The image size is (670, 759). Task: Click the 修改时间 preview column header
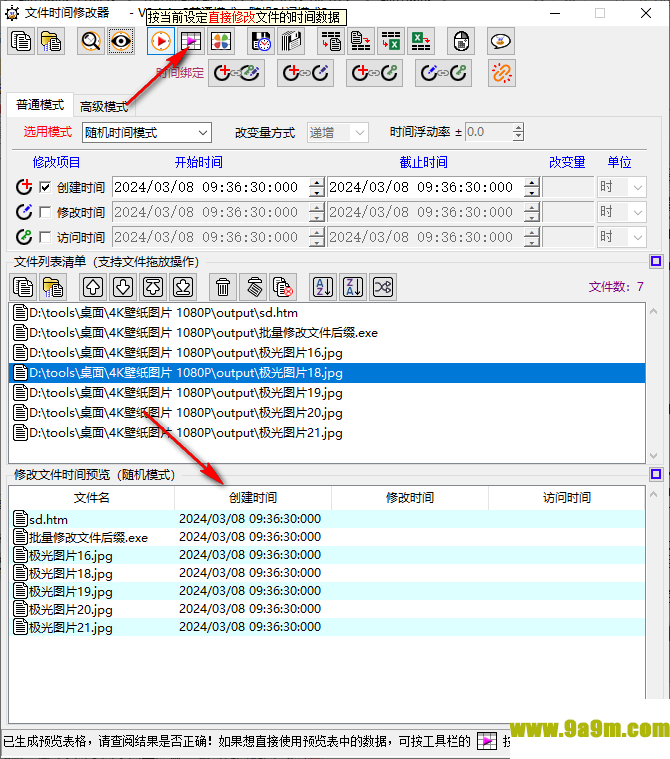click(410, 498)
